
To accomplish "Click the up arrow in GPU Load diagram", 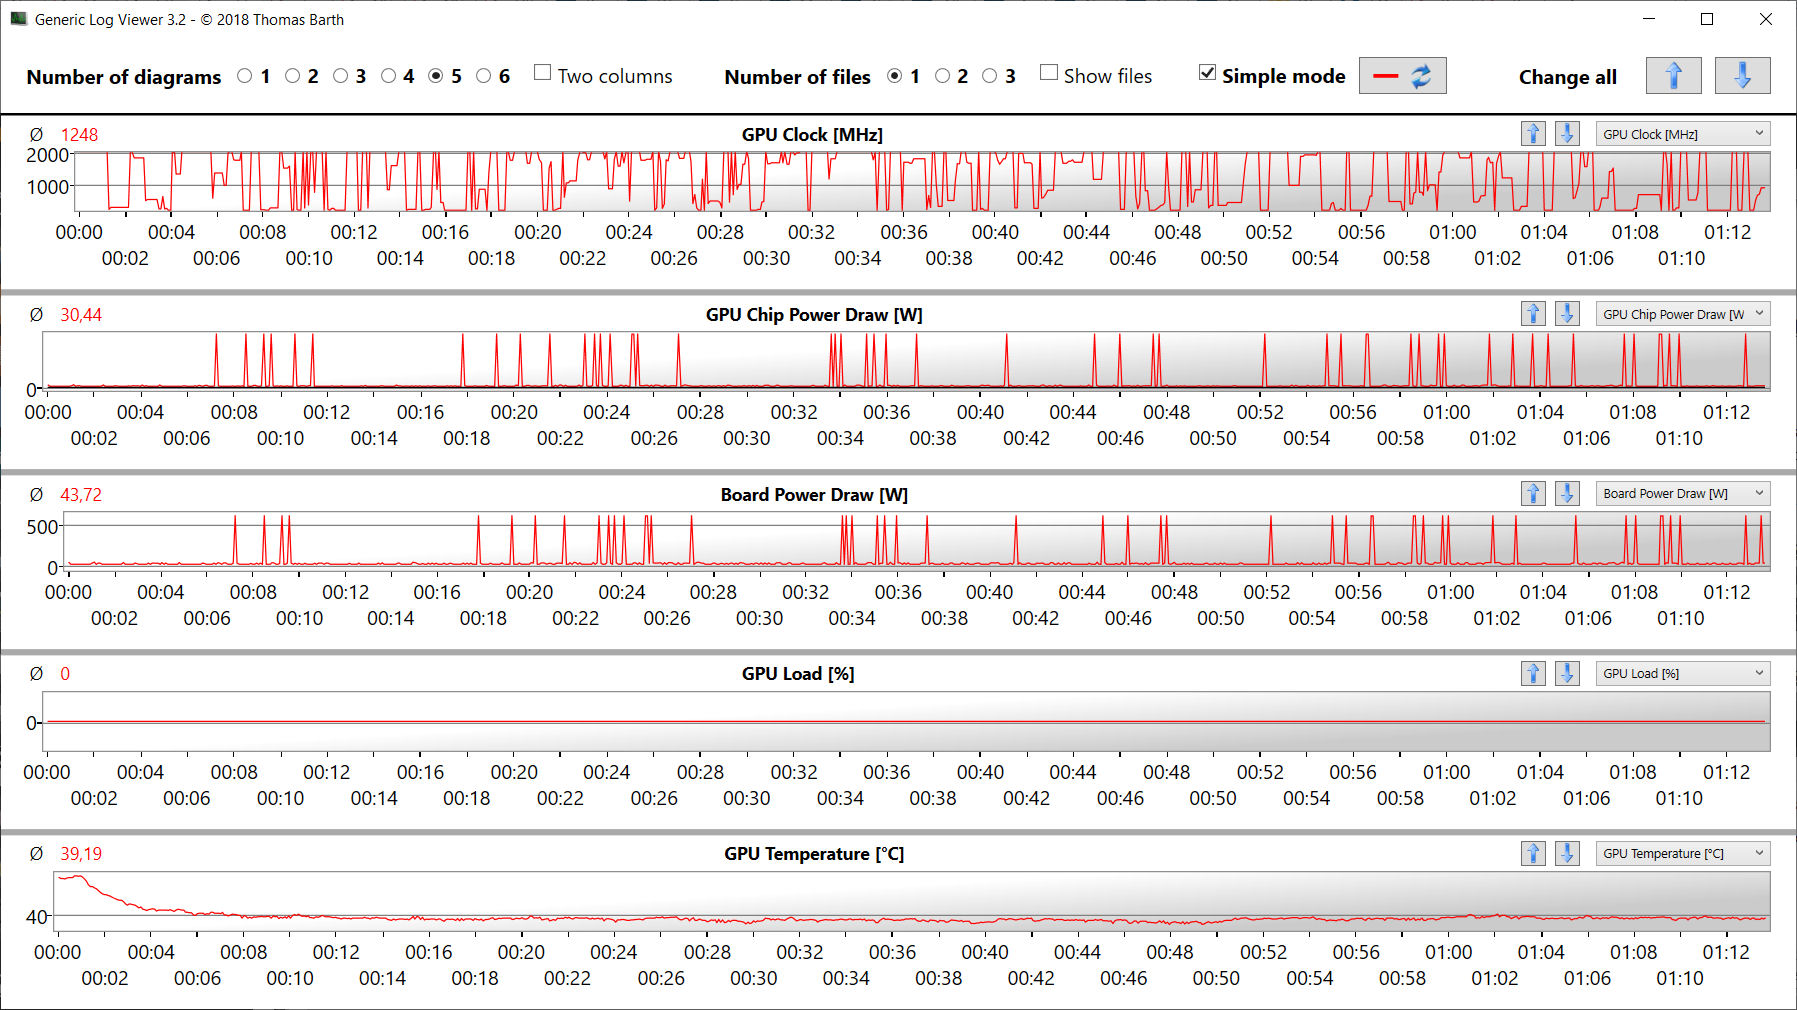I will (x=1533, y=673).
